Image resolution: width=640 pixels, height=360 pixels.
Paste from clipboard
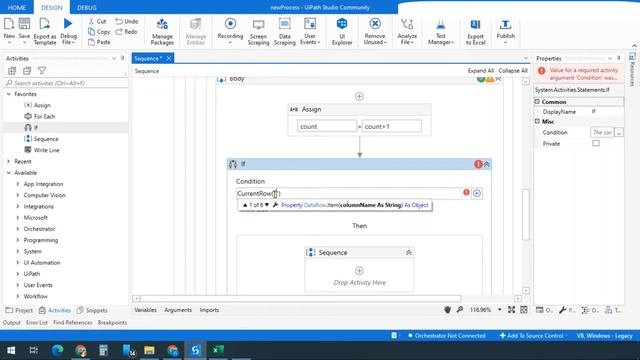point(99,42)
